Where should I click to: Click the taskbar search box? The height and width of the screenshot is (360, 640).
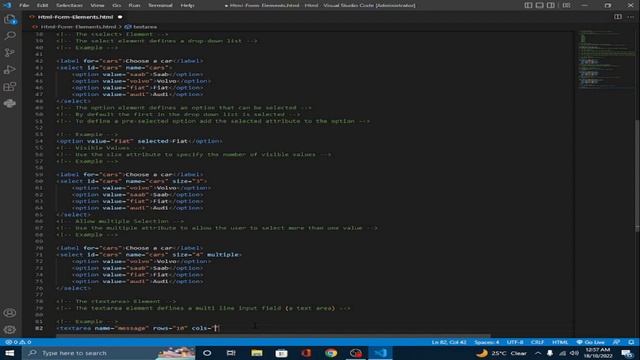tap(108, 353)
